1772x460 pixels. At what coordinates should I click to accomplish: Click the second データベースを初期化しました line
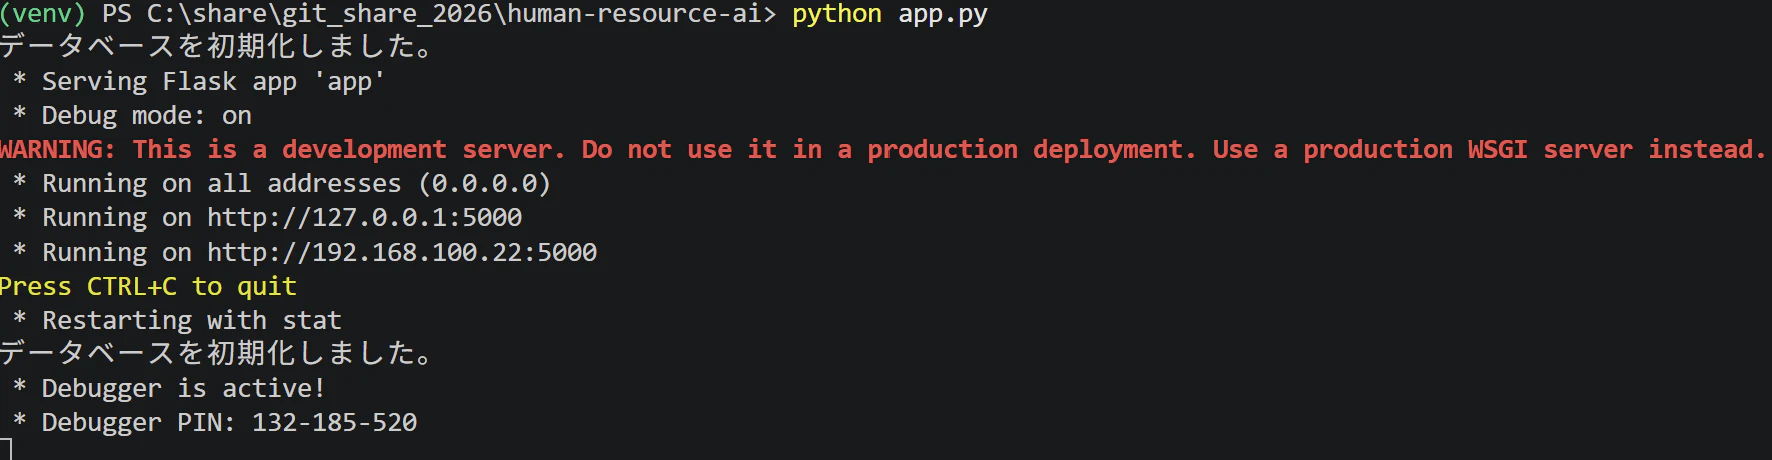(216, 353)
